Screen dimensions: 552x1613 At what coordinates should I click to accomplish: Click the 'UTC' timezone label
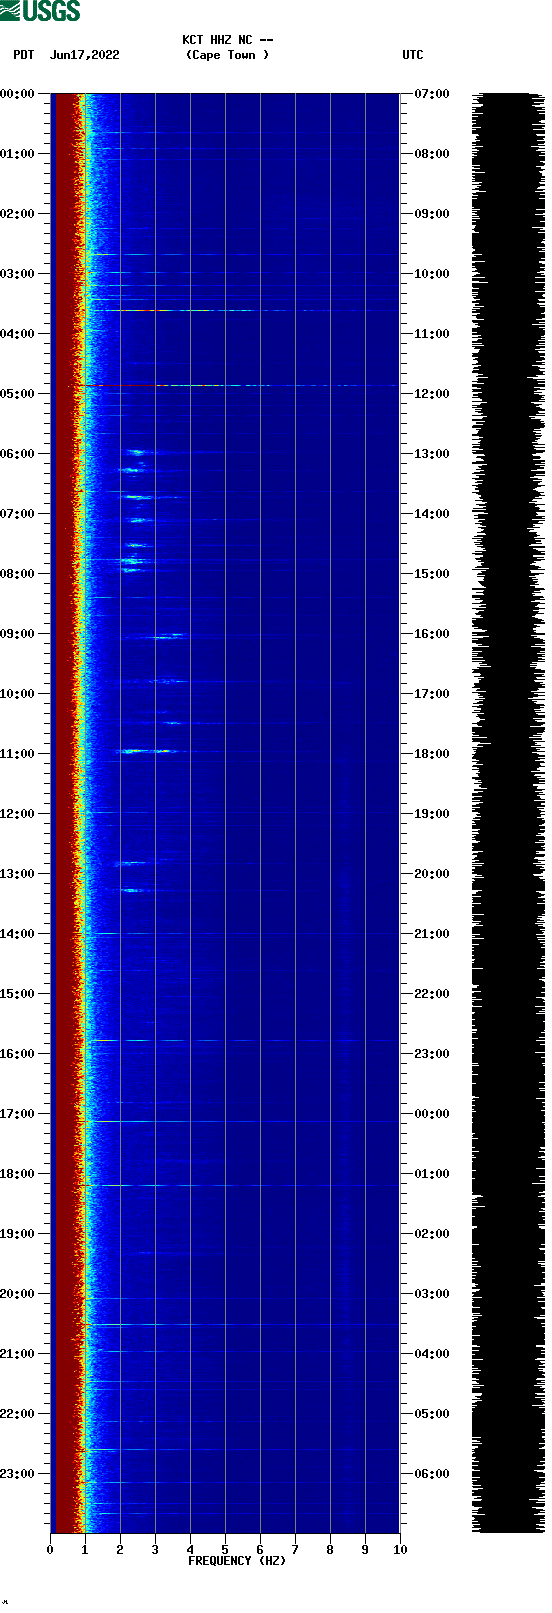pyautogui.click(x=413, y=55)
